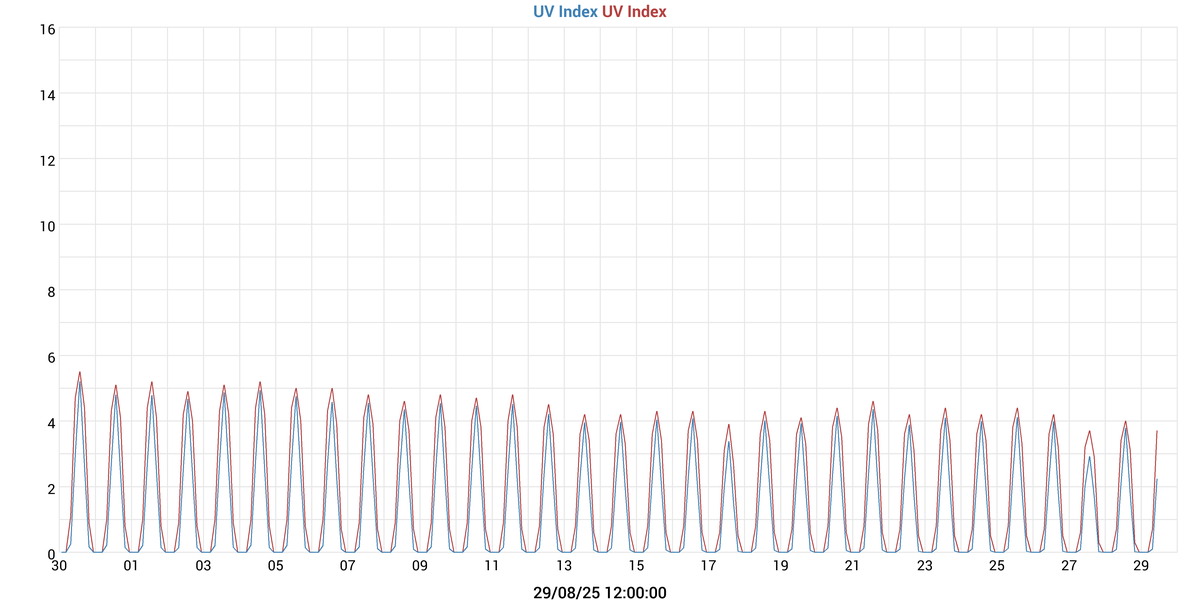Select the x-axis date label 01

[131, 566]
